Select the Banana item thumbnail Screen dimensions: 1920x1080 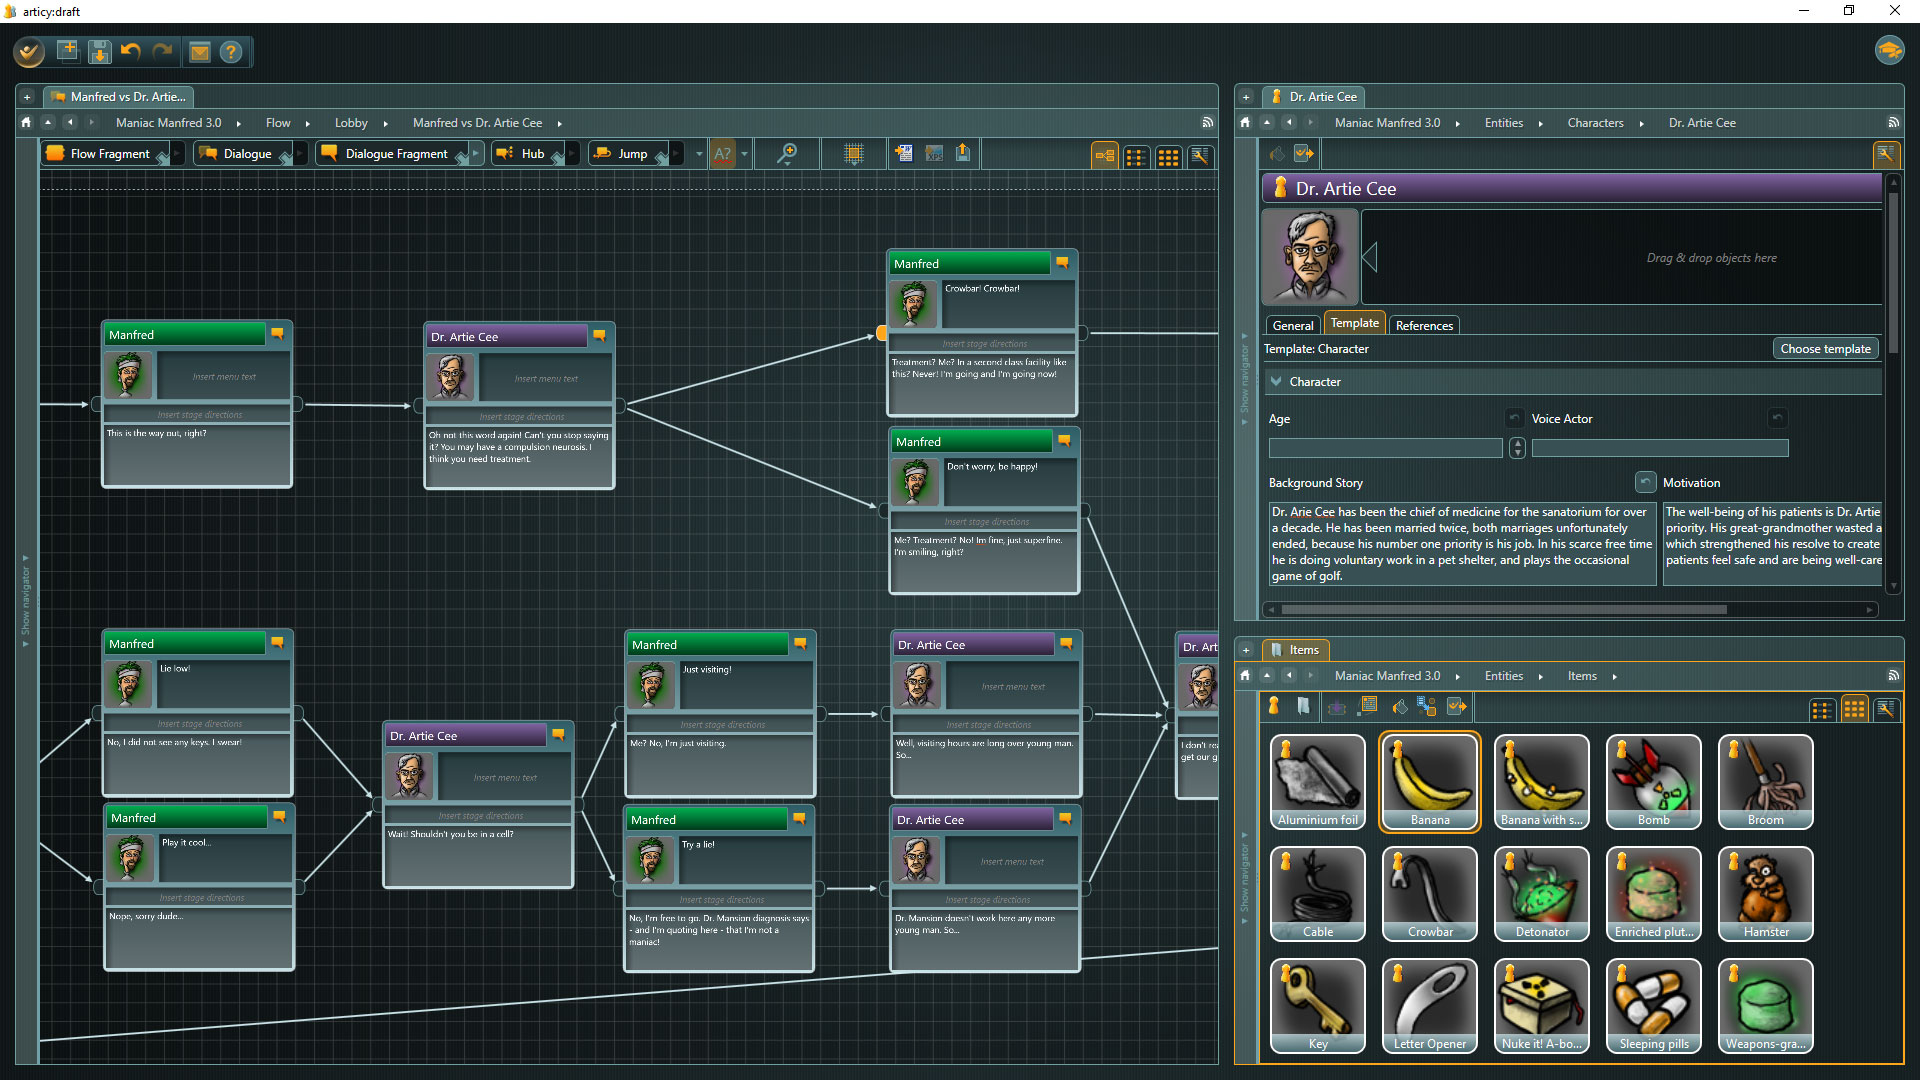[1430, 782]
